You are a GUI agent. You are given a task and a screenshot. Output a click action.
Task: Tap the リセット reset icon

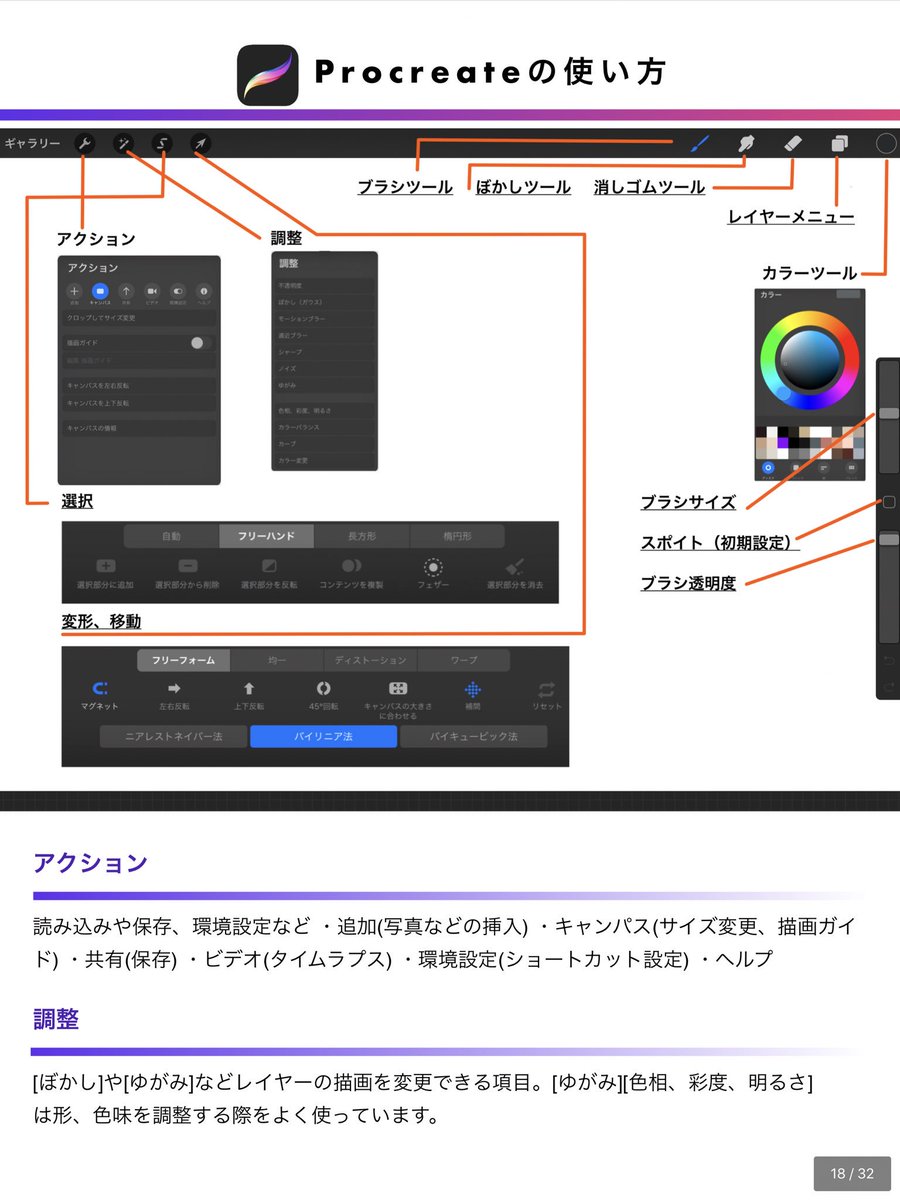point(546,689)
